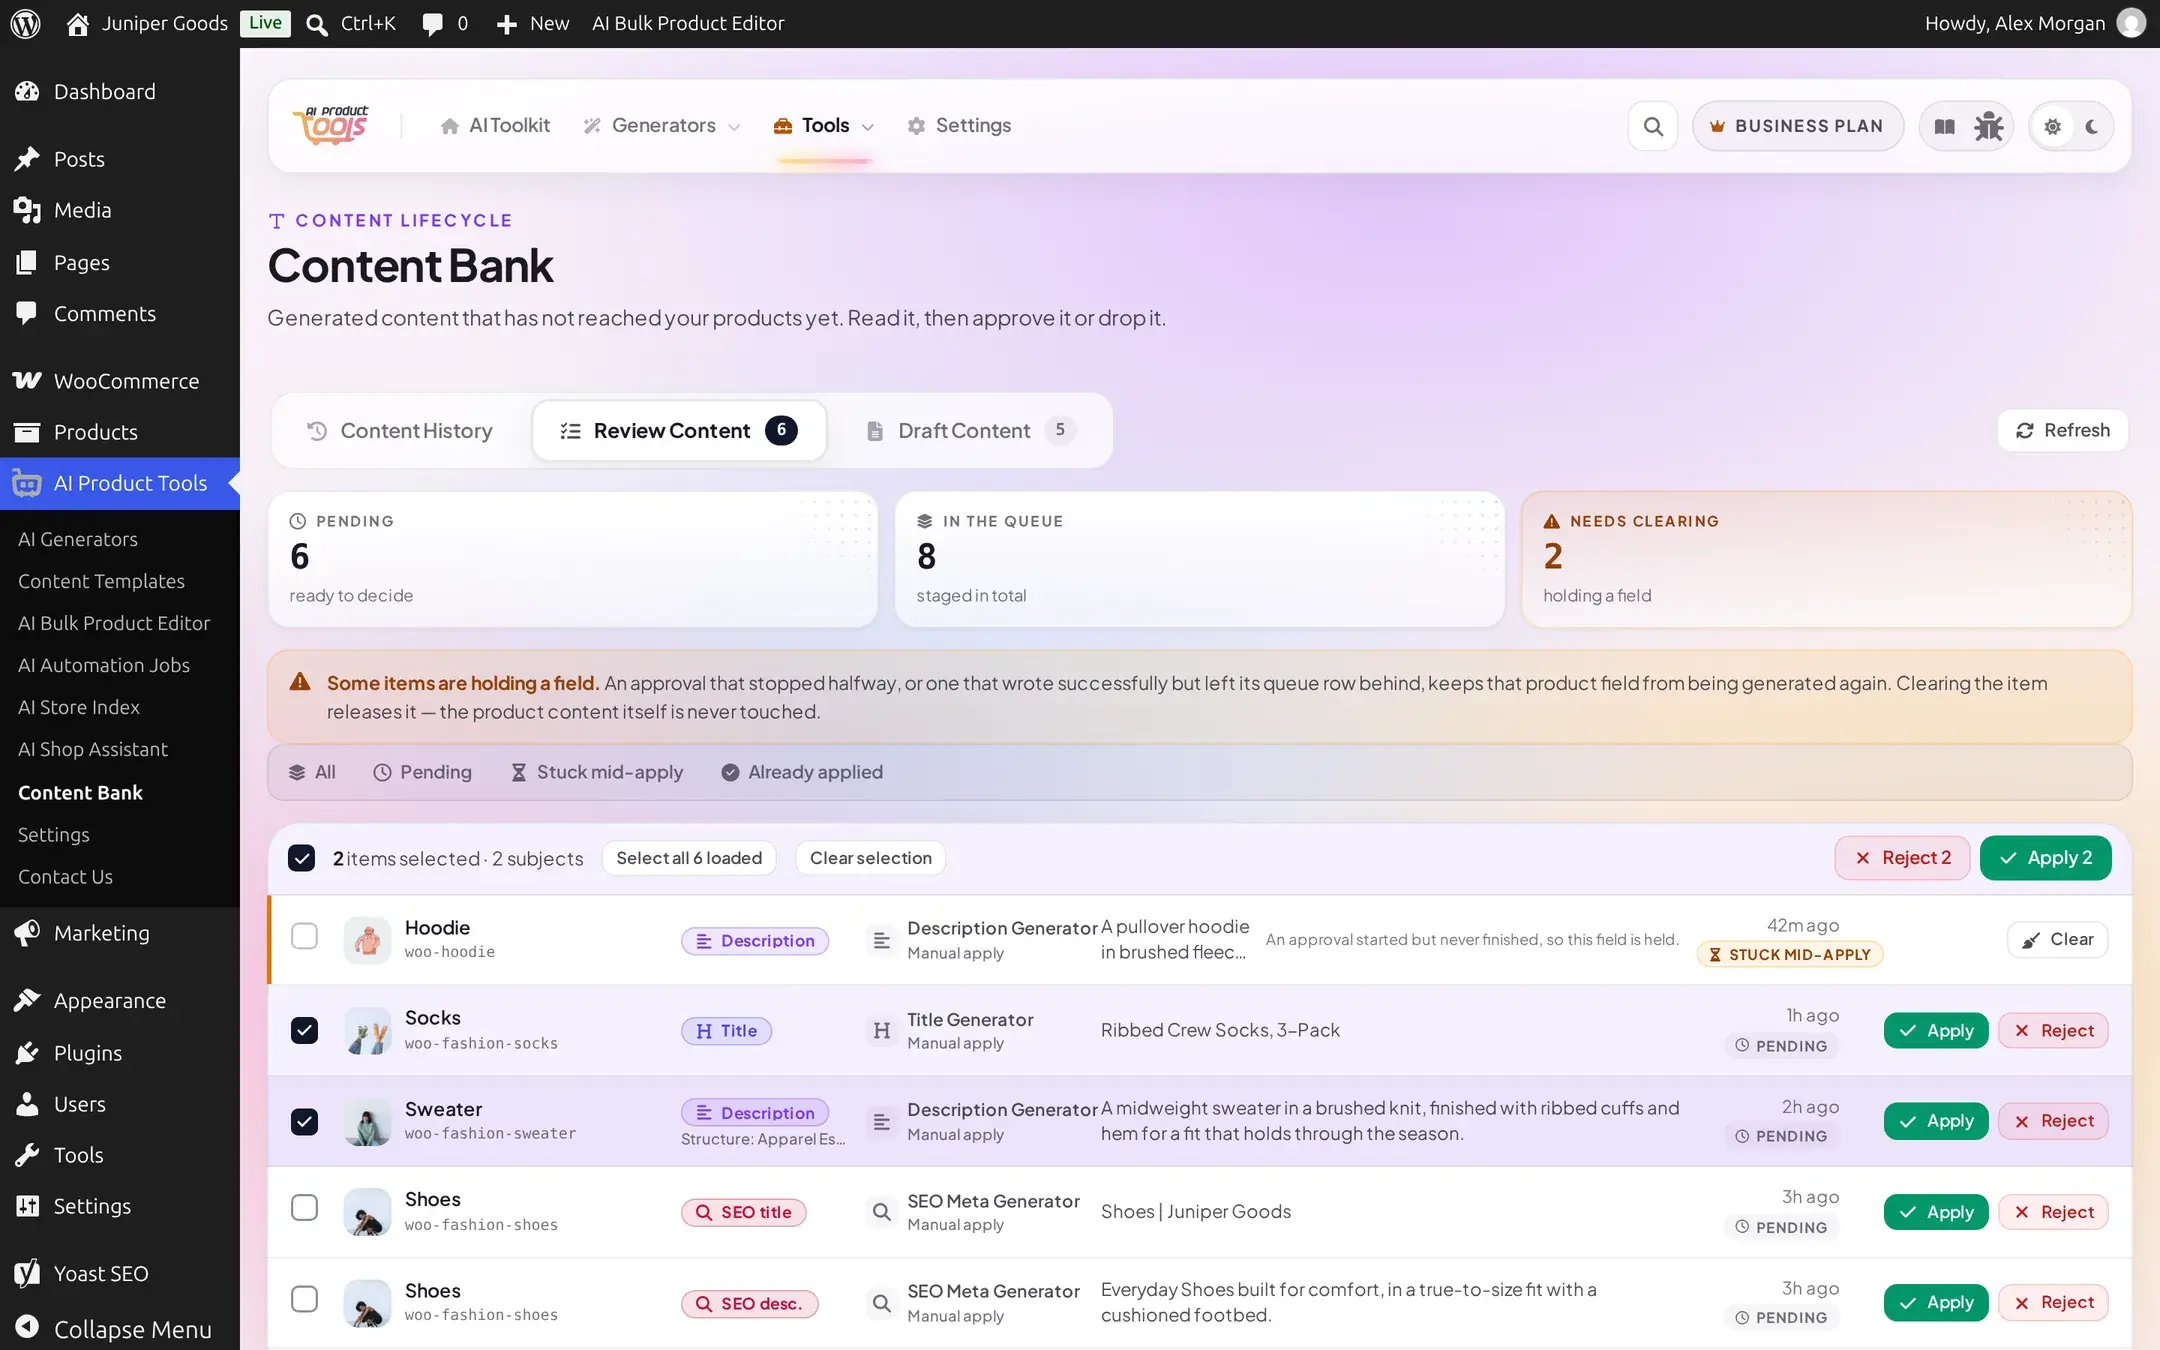Uncheck the Sweater row checkbox
Screen dimensions: 2160x1350
[304, 1121]
